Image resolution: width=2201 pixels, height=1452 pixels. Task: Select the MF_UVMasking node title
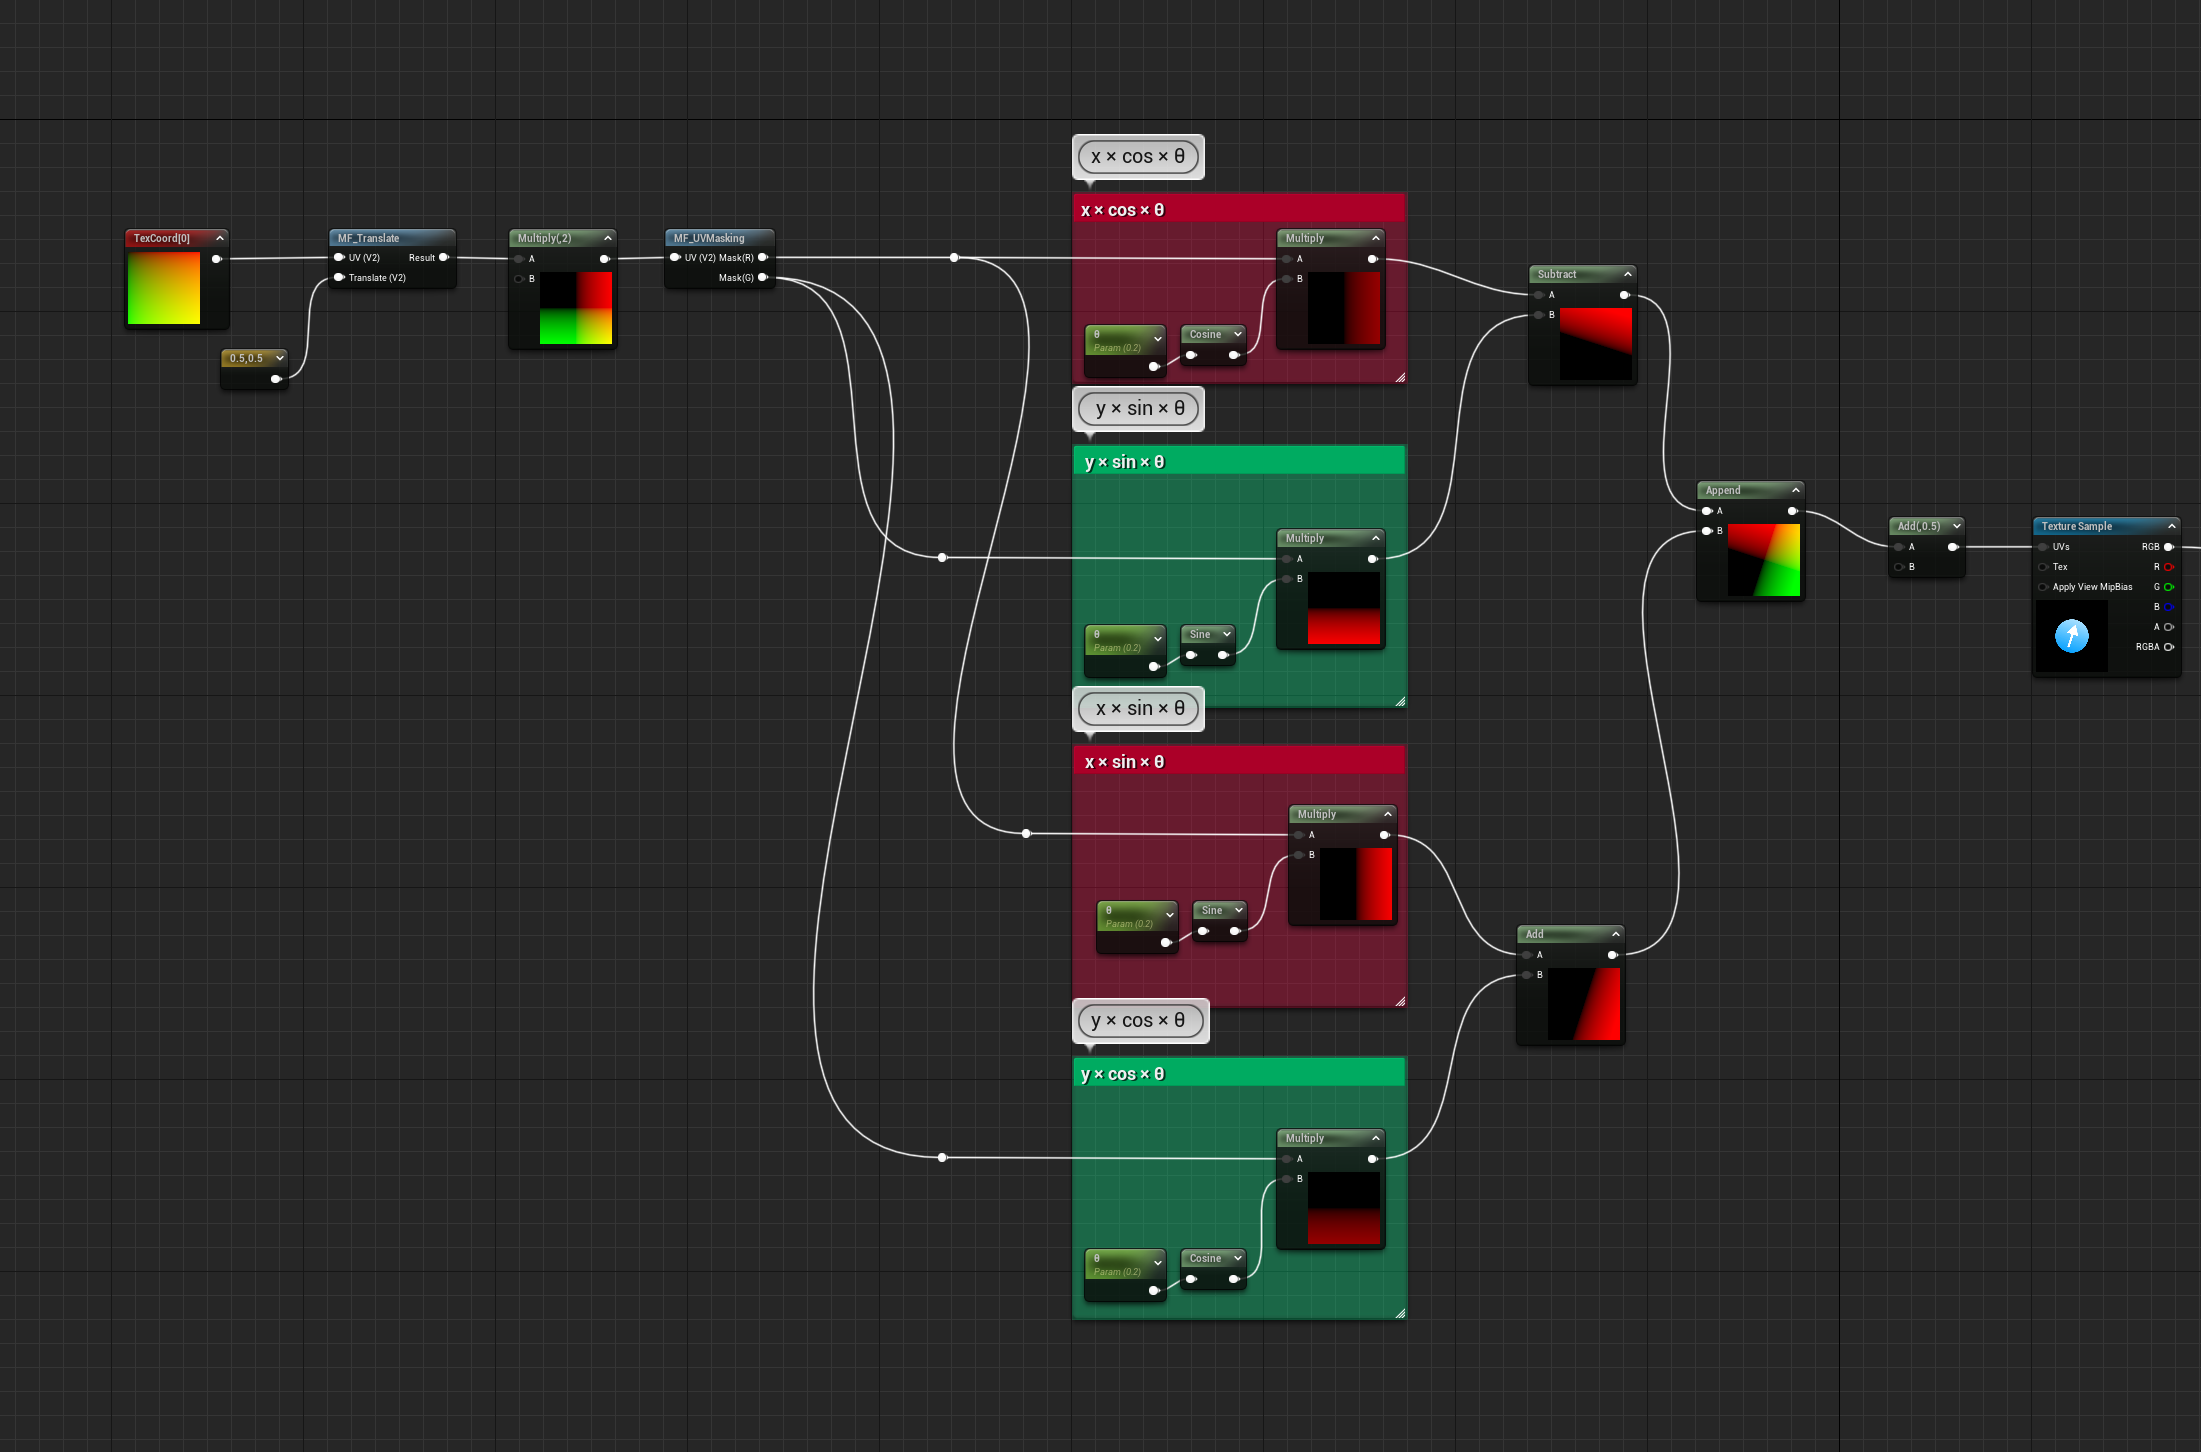pos(709,238)
